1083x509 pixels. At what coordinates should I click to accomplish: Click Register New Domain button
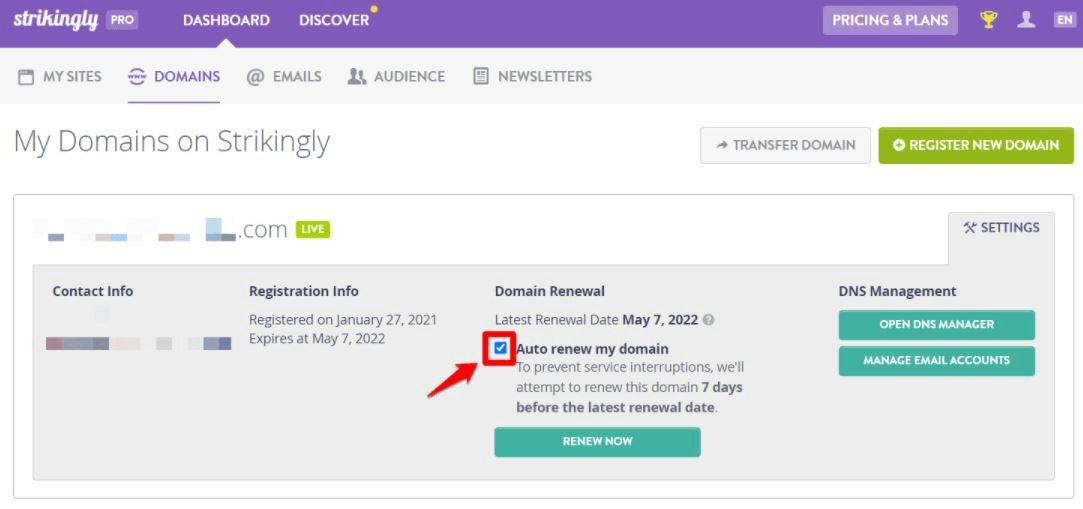click(x=975, y=145)
